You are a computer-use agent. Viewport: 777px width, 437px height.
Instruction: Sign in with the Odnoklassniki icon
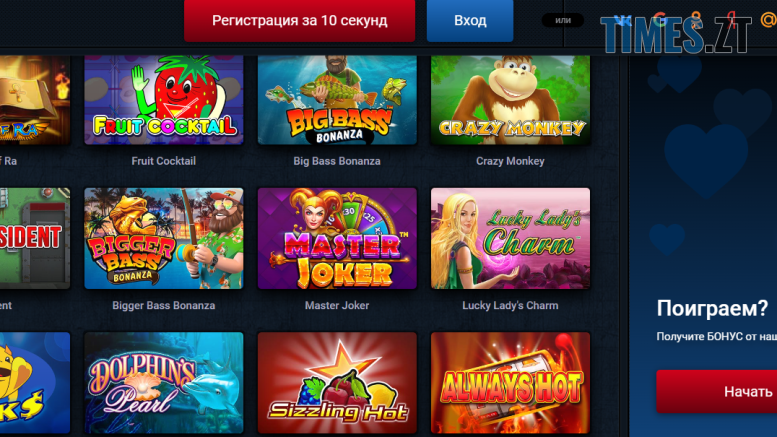pos(696,20)
